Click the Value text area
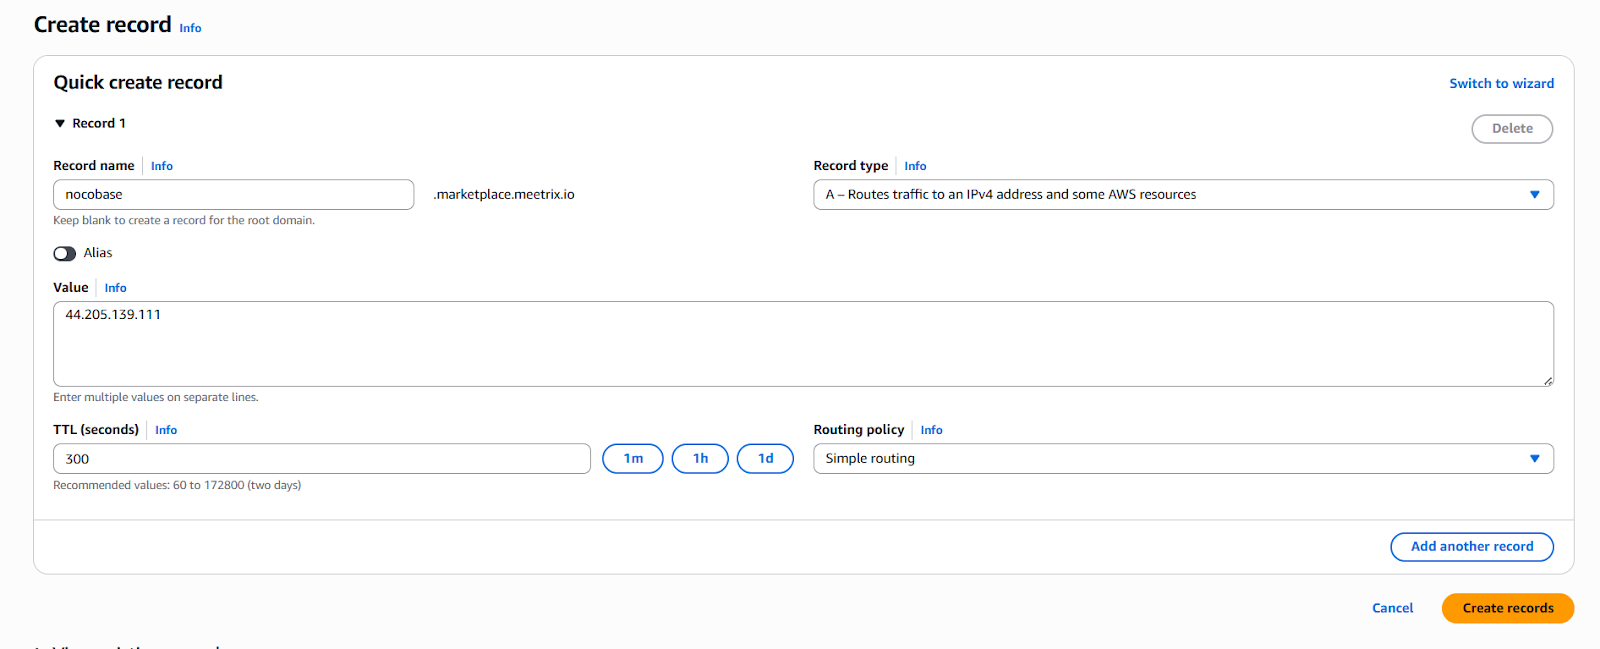Viewport: 1600px width, 649px height. coord(803,344)
